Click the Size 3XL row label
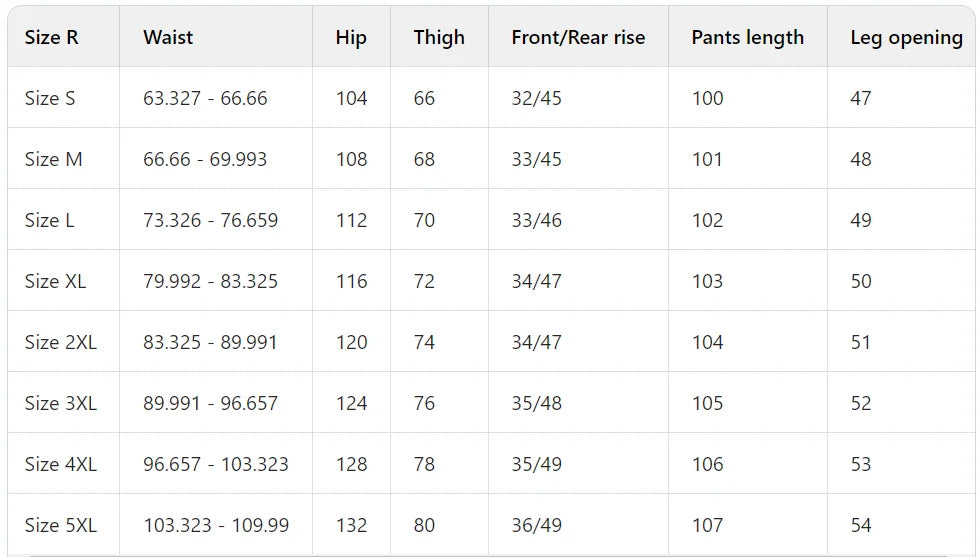 click(x=60, y=403)
